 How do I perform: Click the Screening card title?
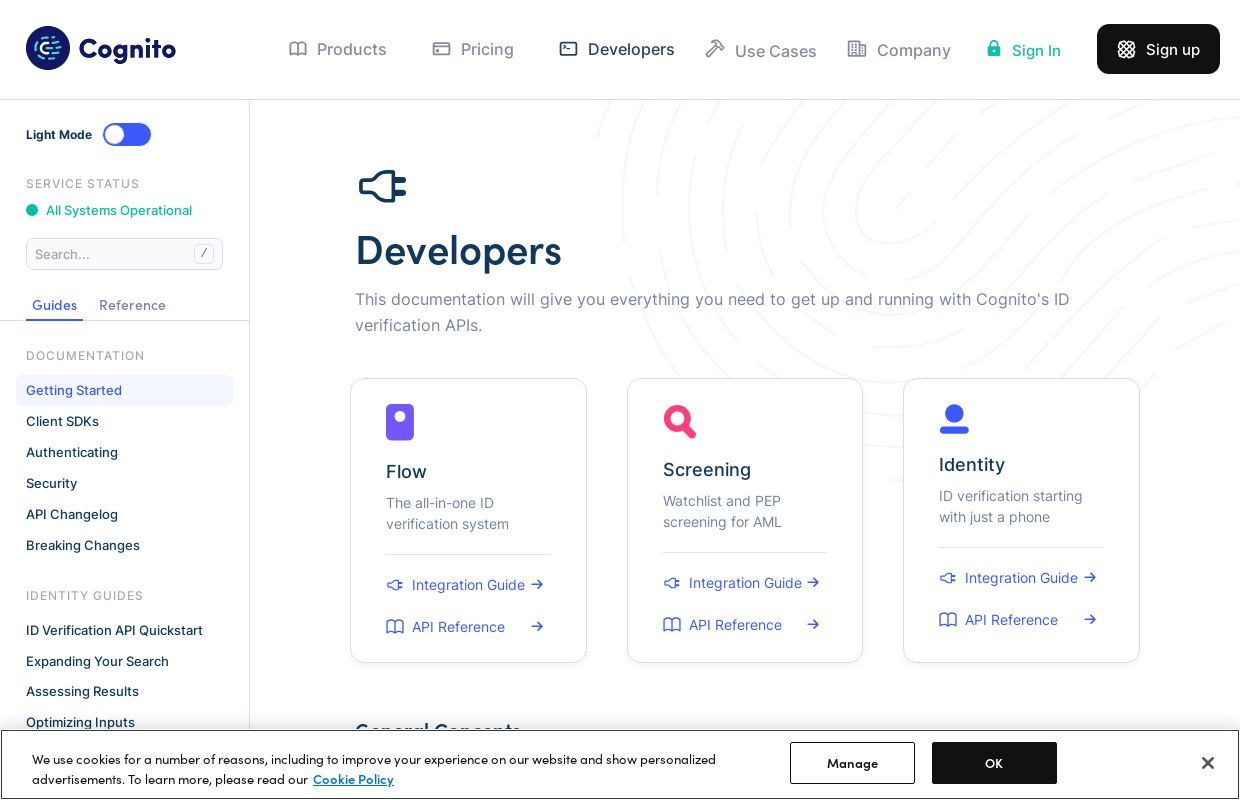click(x=707, y=470)
